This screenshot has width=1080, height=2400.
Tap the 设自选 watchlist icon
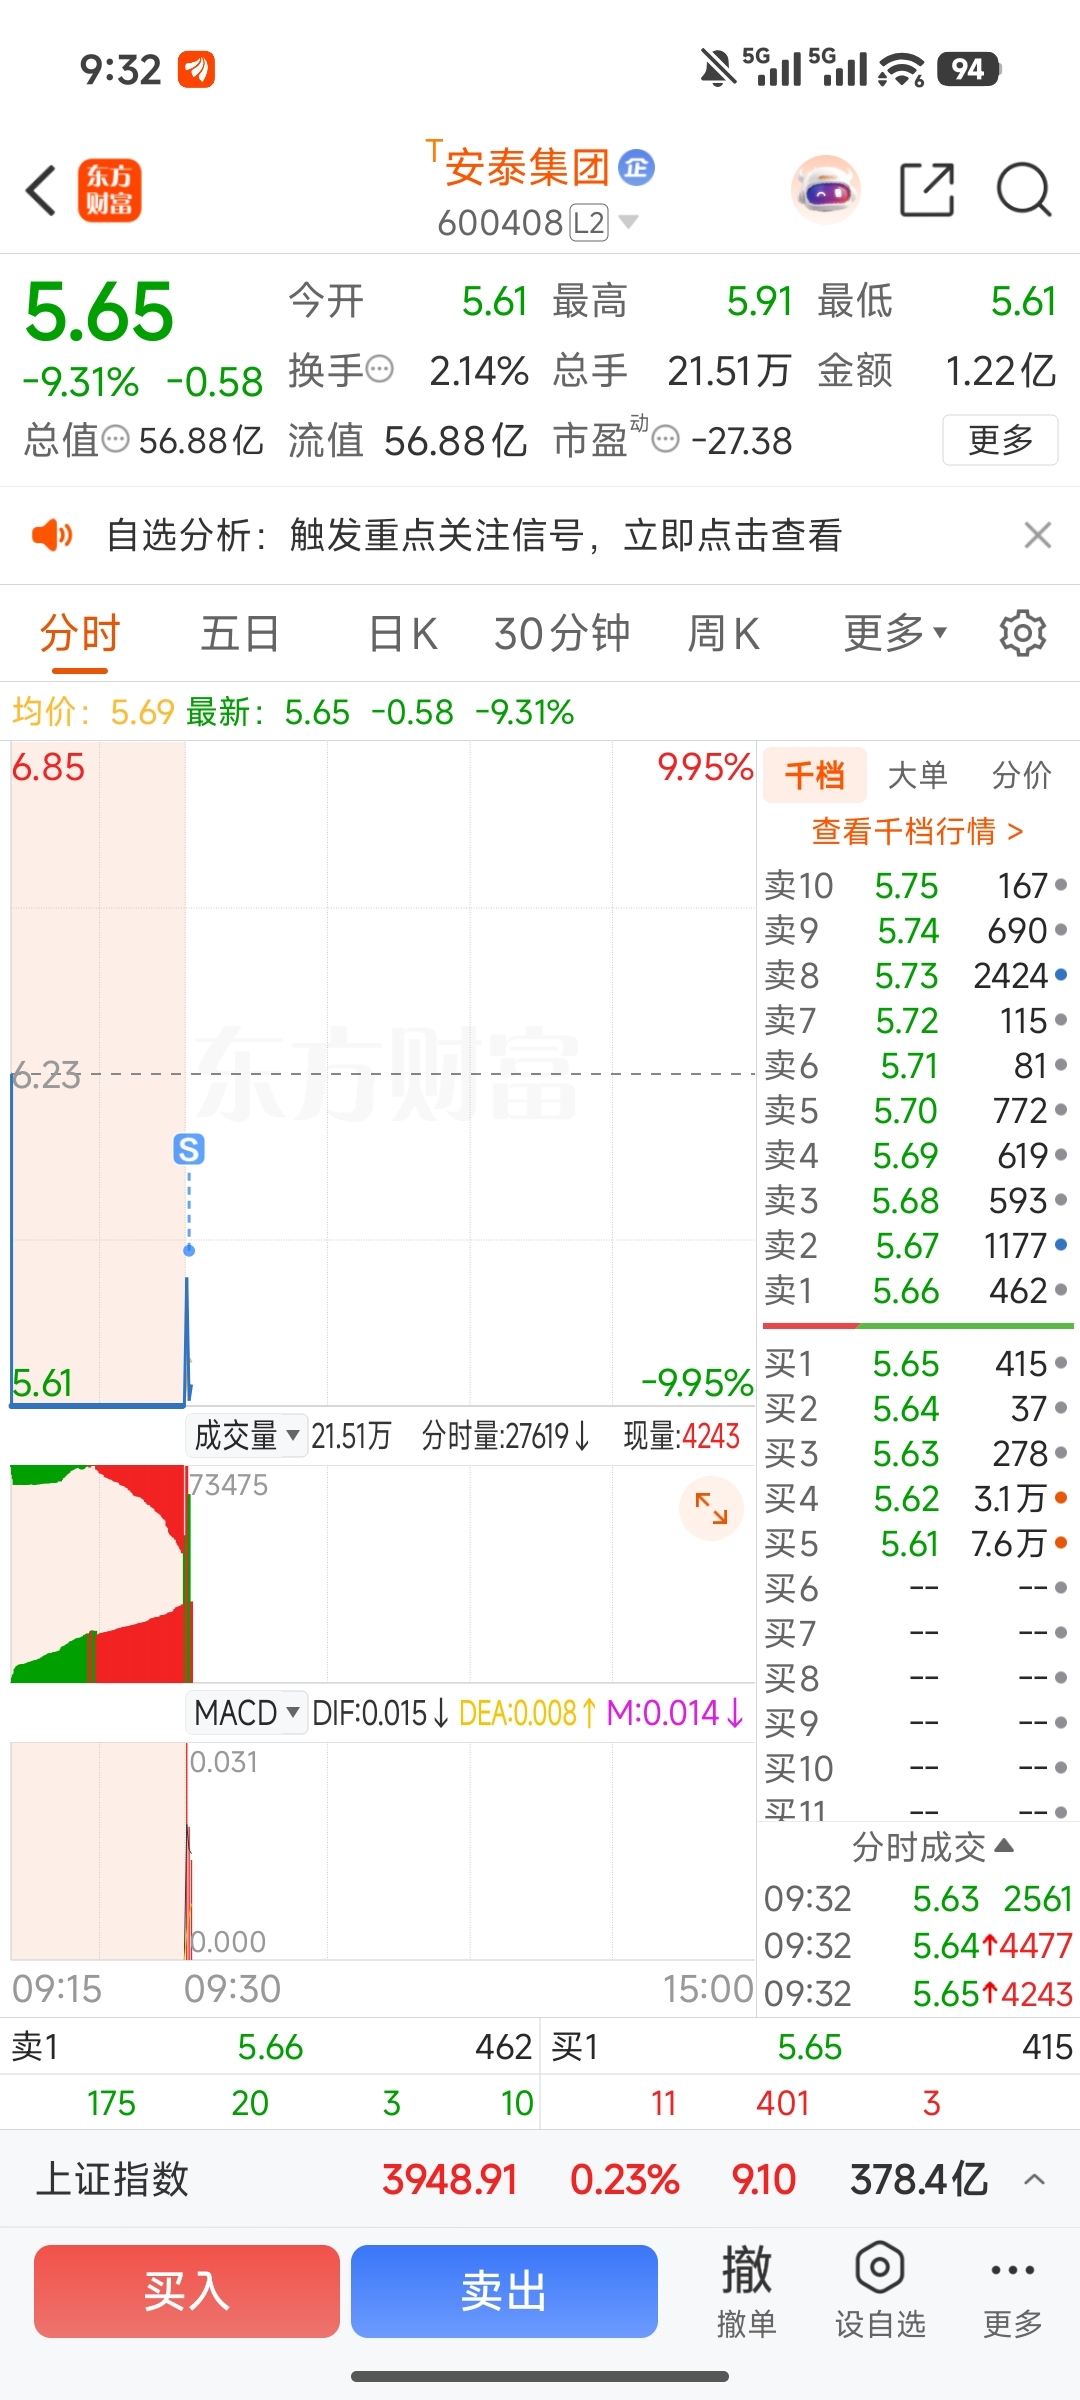[880, 2291]
